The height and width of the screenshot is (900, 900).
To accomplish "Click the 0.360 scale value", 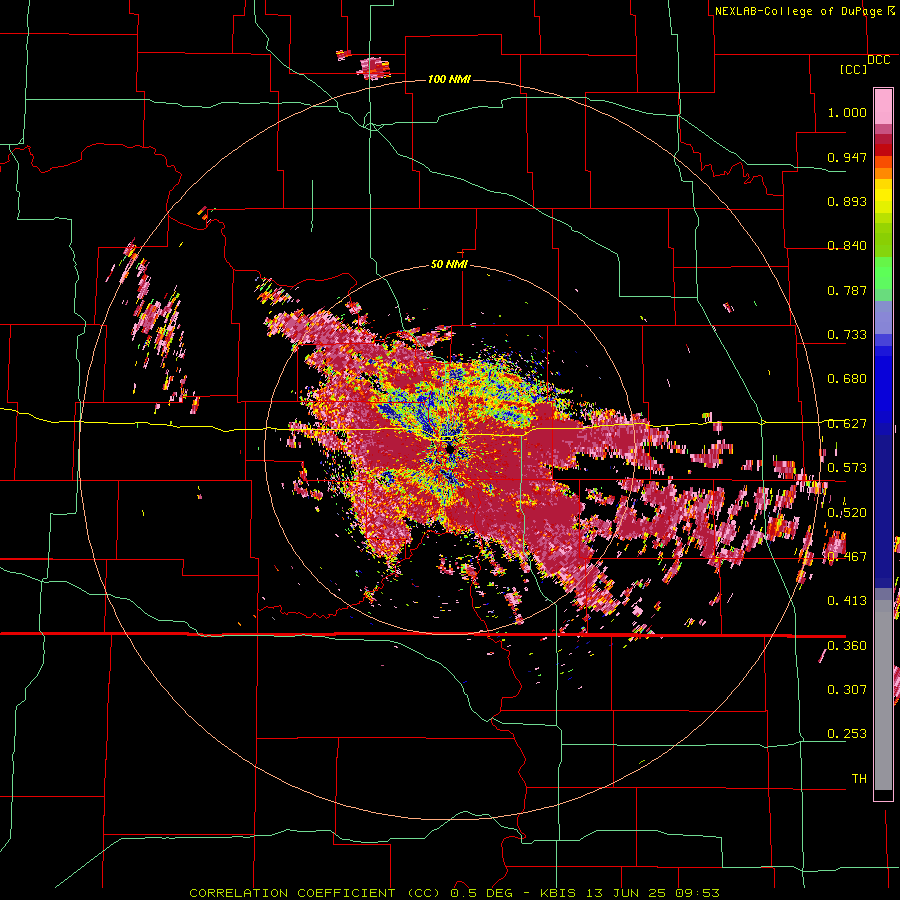I will (847, 646).
